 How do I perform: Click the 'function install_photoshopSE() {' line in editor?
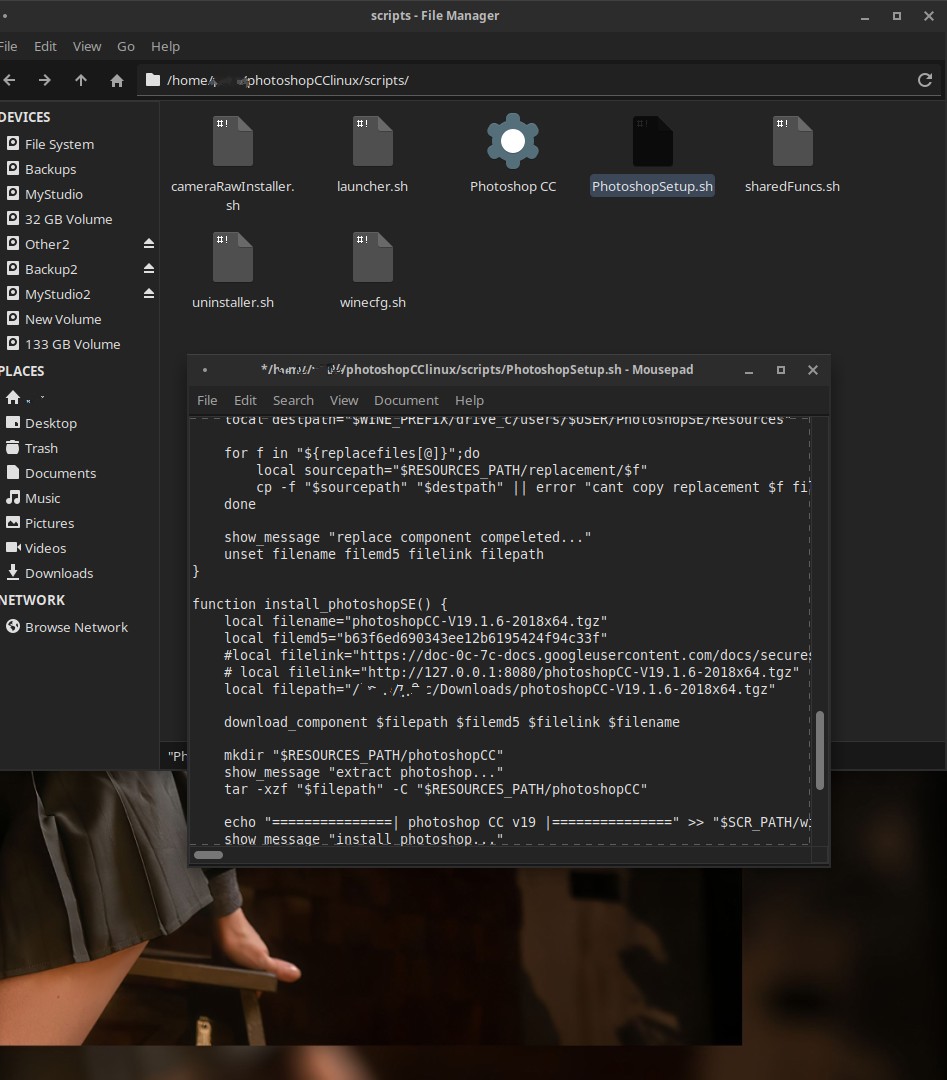pyautogui.click(x=320, y=604)
